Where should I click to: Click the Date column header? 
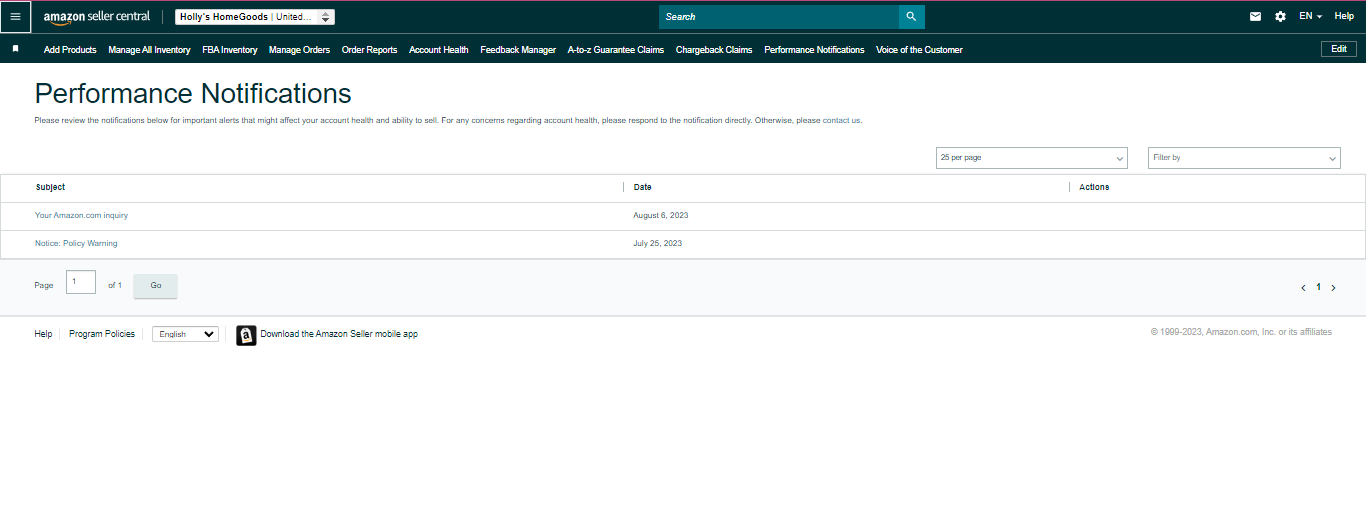(x=642, y=187)
